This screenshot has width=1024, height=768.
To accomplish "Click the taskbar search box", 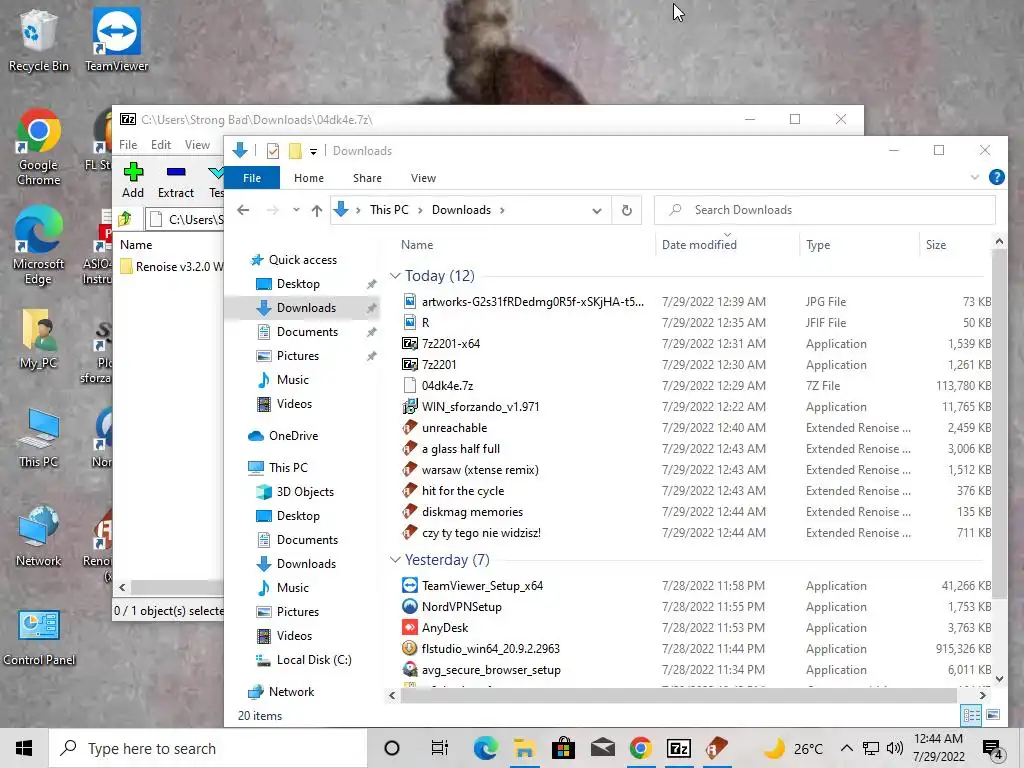I will point(208,748).
